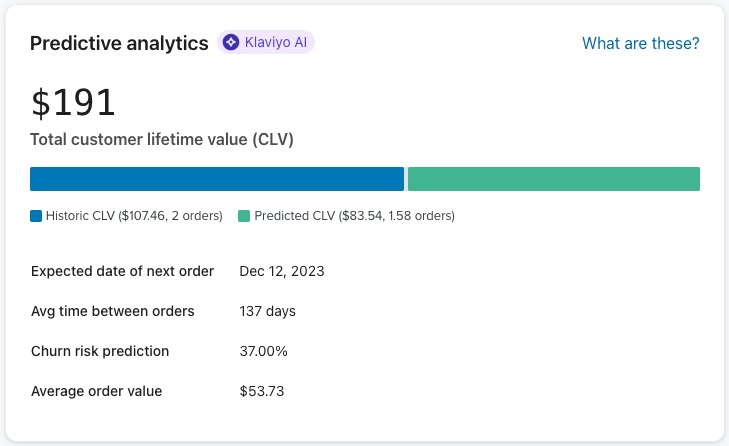Click the green Predicted CLV legend swatch
This screenshot has width=729, height=446.
click(244, 216)
